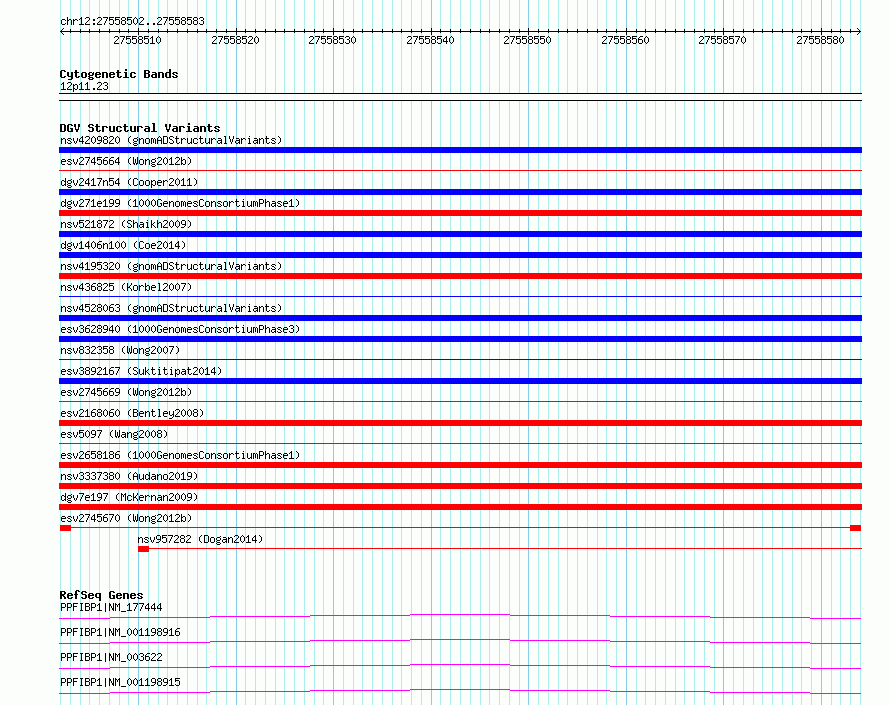Open variant nsv4195320 (gnomADStructuralVariants)
The image size is (890, 705).
(x=171, y=266)
